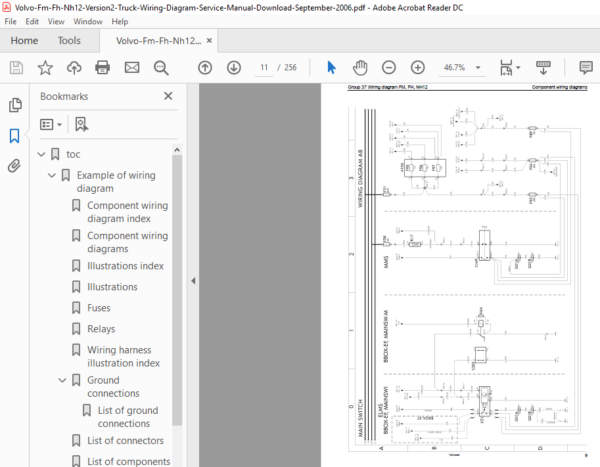Screen dimensions: 600x467
Task: Go to Wiring harness illustration index
Action: pyautogui.click(x=123, y=356)
